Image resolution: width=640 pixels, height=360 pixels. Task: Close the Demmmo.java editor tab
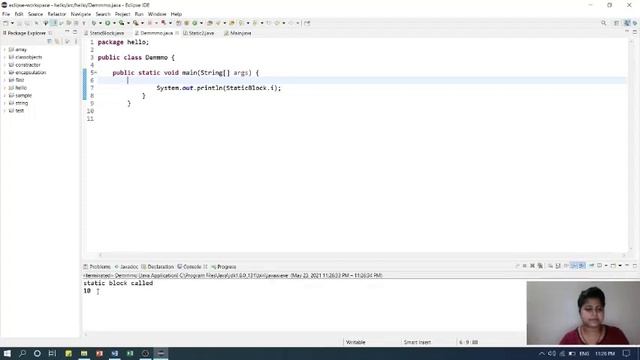tap(177, 33)
